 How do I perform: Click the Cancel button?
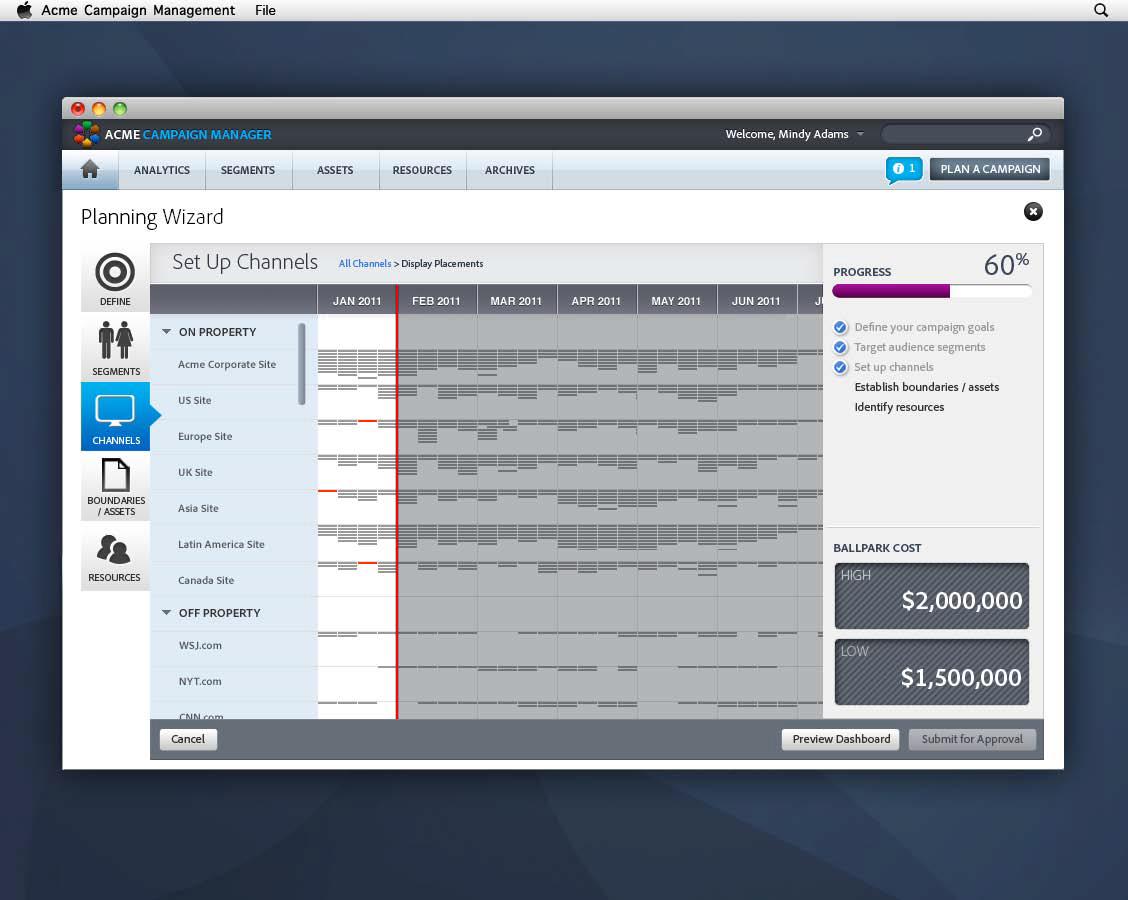(188, 739)
